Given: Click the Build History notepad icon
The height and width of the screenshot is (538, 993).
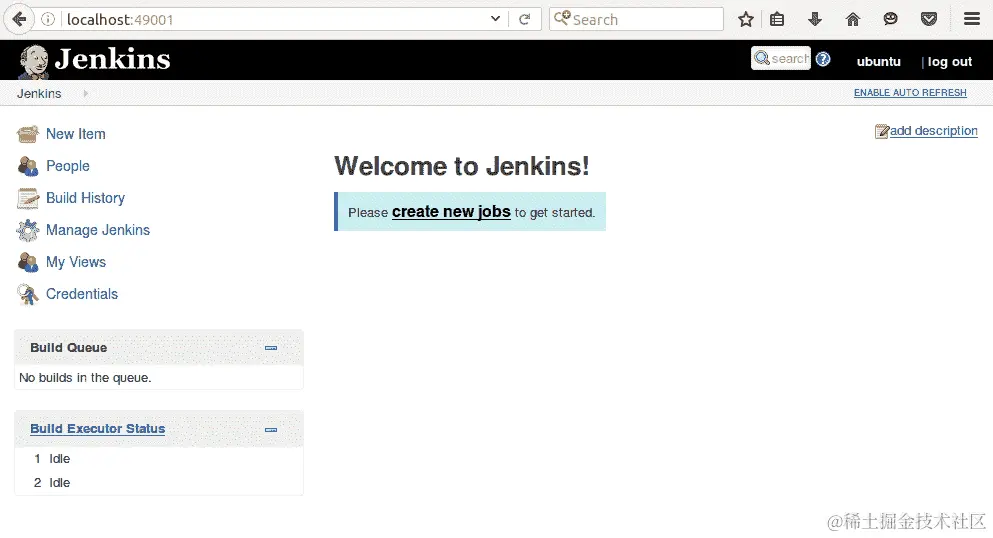Looking at the screenshot, I should tap(28, 199).
